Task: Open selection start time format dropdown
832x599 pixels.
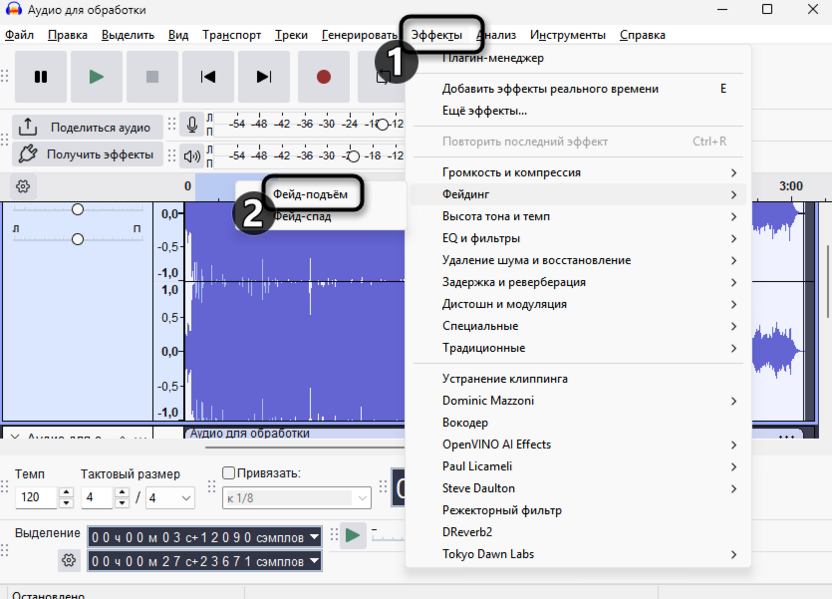Action: pyautogui.click(x=315, y=537)
